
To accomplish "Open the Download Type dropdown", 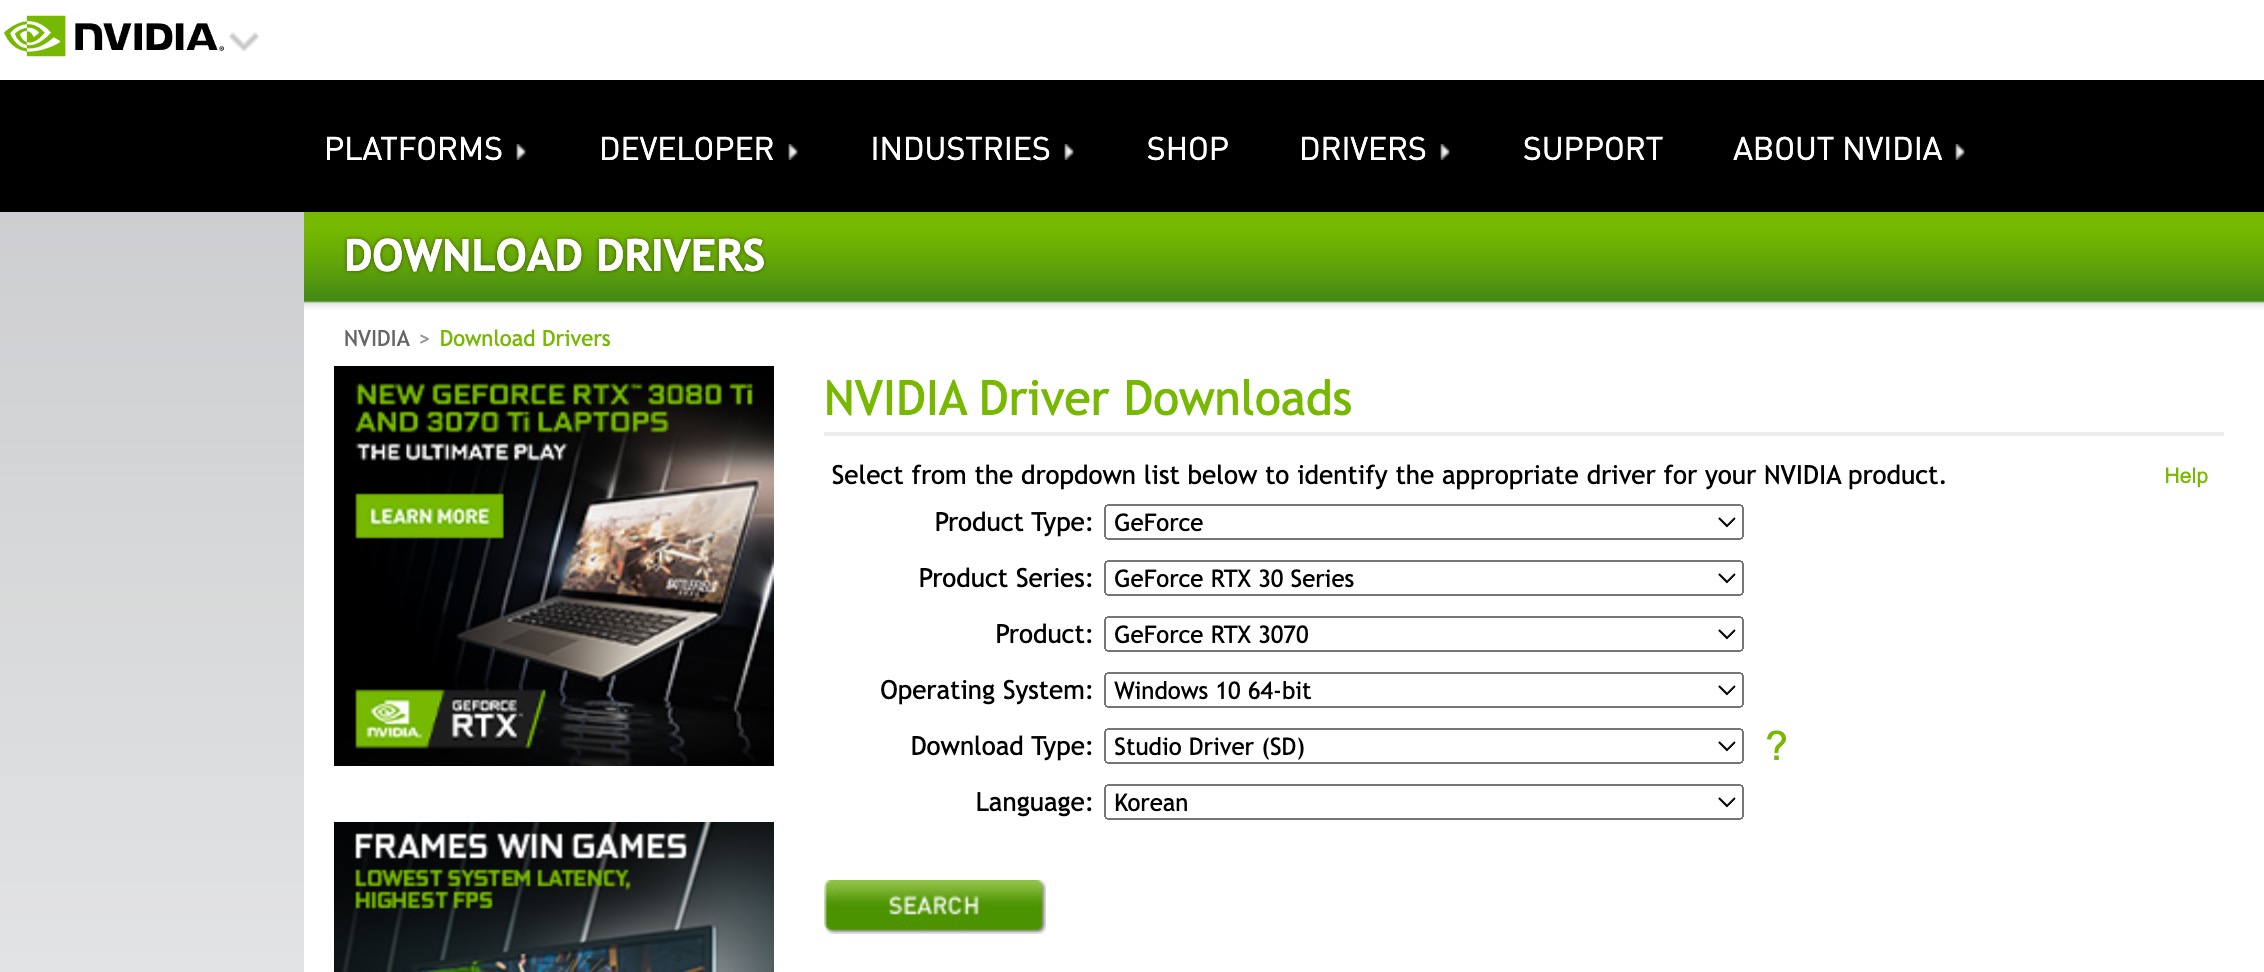I will click(x=1423, y=746).
